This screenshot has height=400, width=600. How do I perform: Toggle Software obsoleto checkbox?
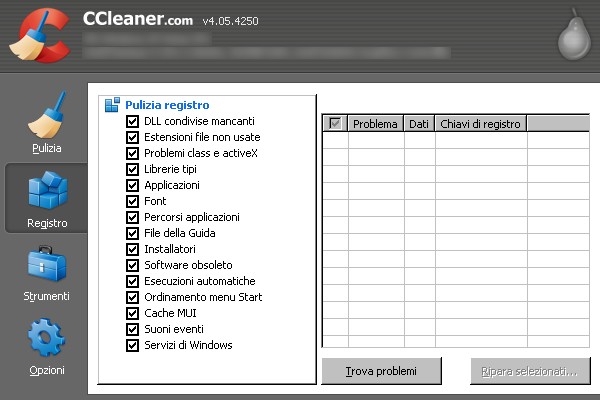click(x=132, y=265)
